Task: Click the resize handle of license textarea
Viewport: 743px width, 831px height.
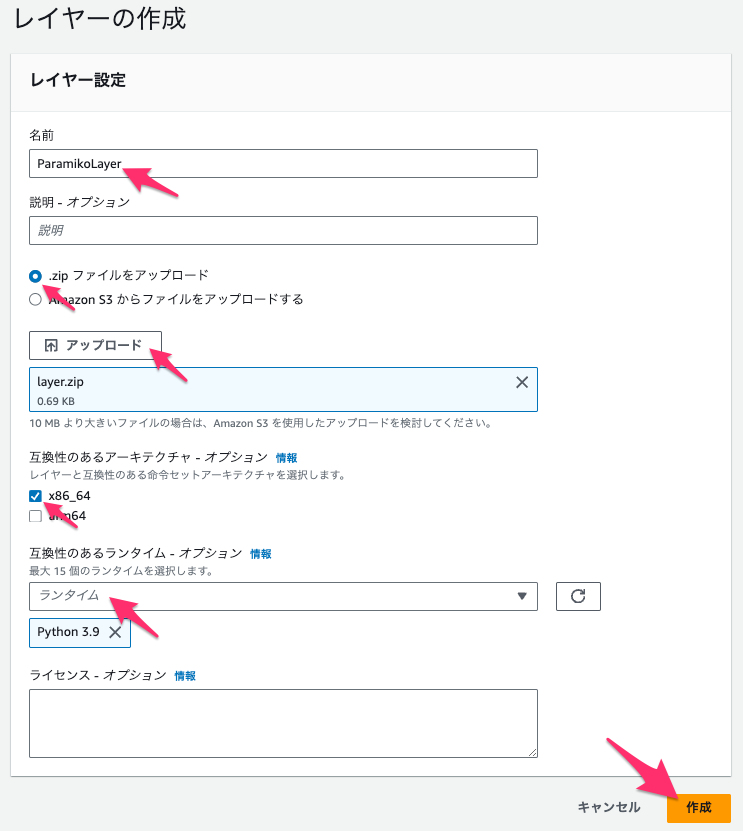Action: (x=533, y=753)
